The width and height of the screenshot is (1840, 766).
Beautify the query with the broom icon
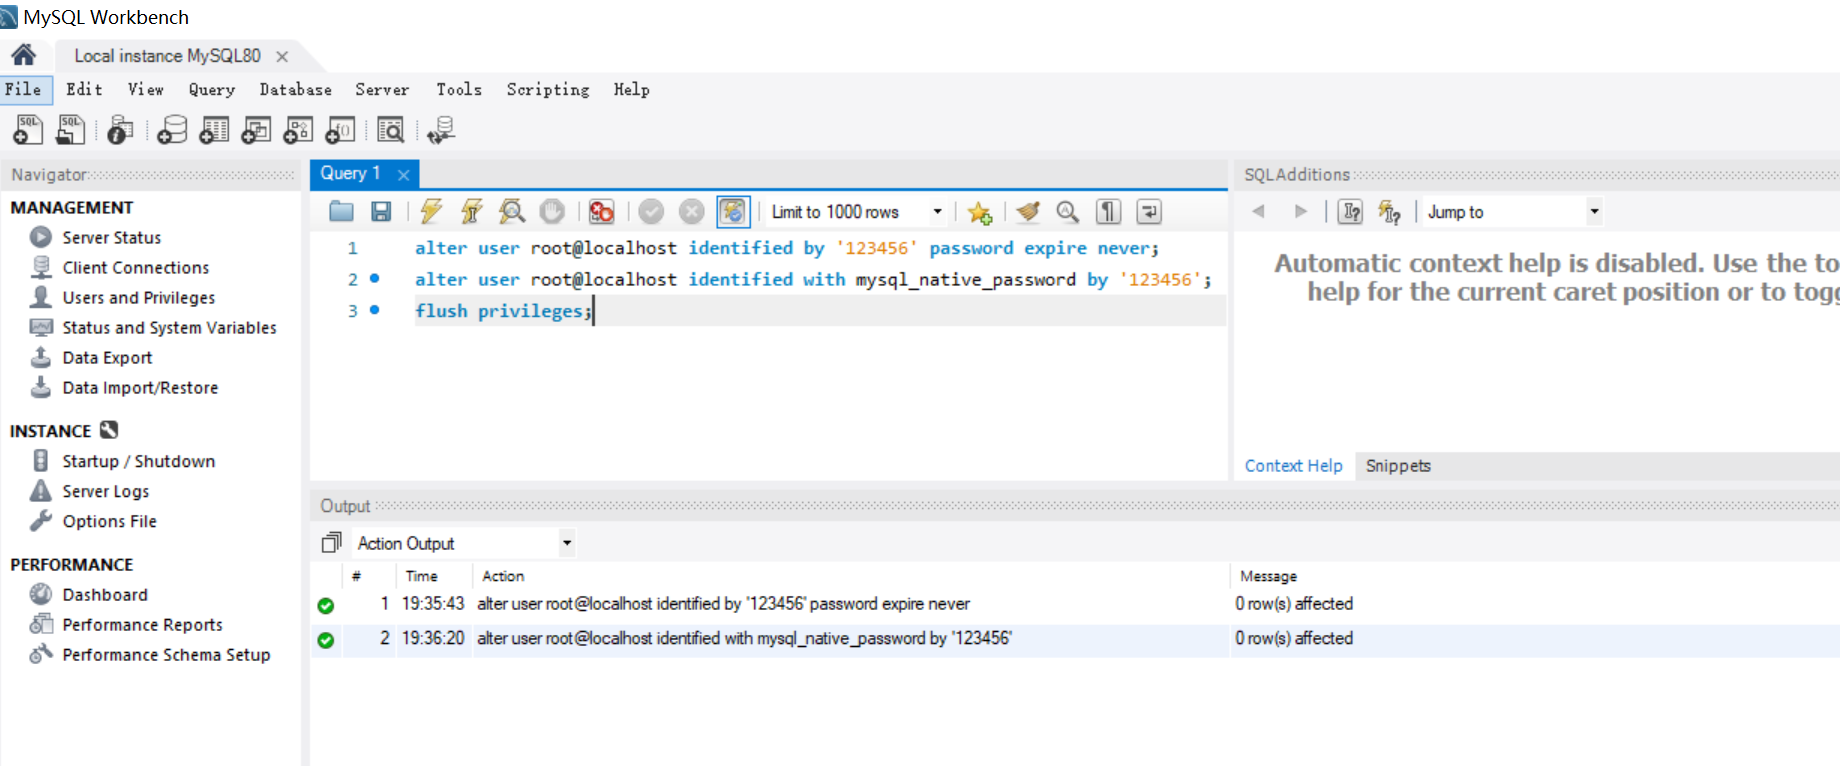[1028, 211]
